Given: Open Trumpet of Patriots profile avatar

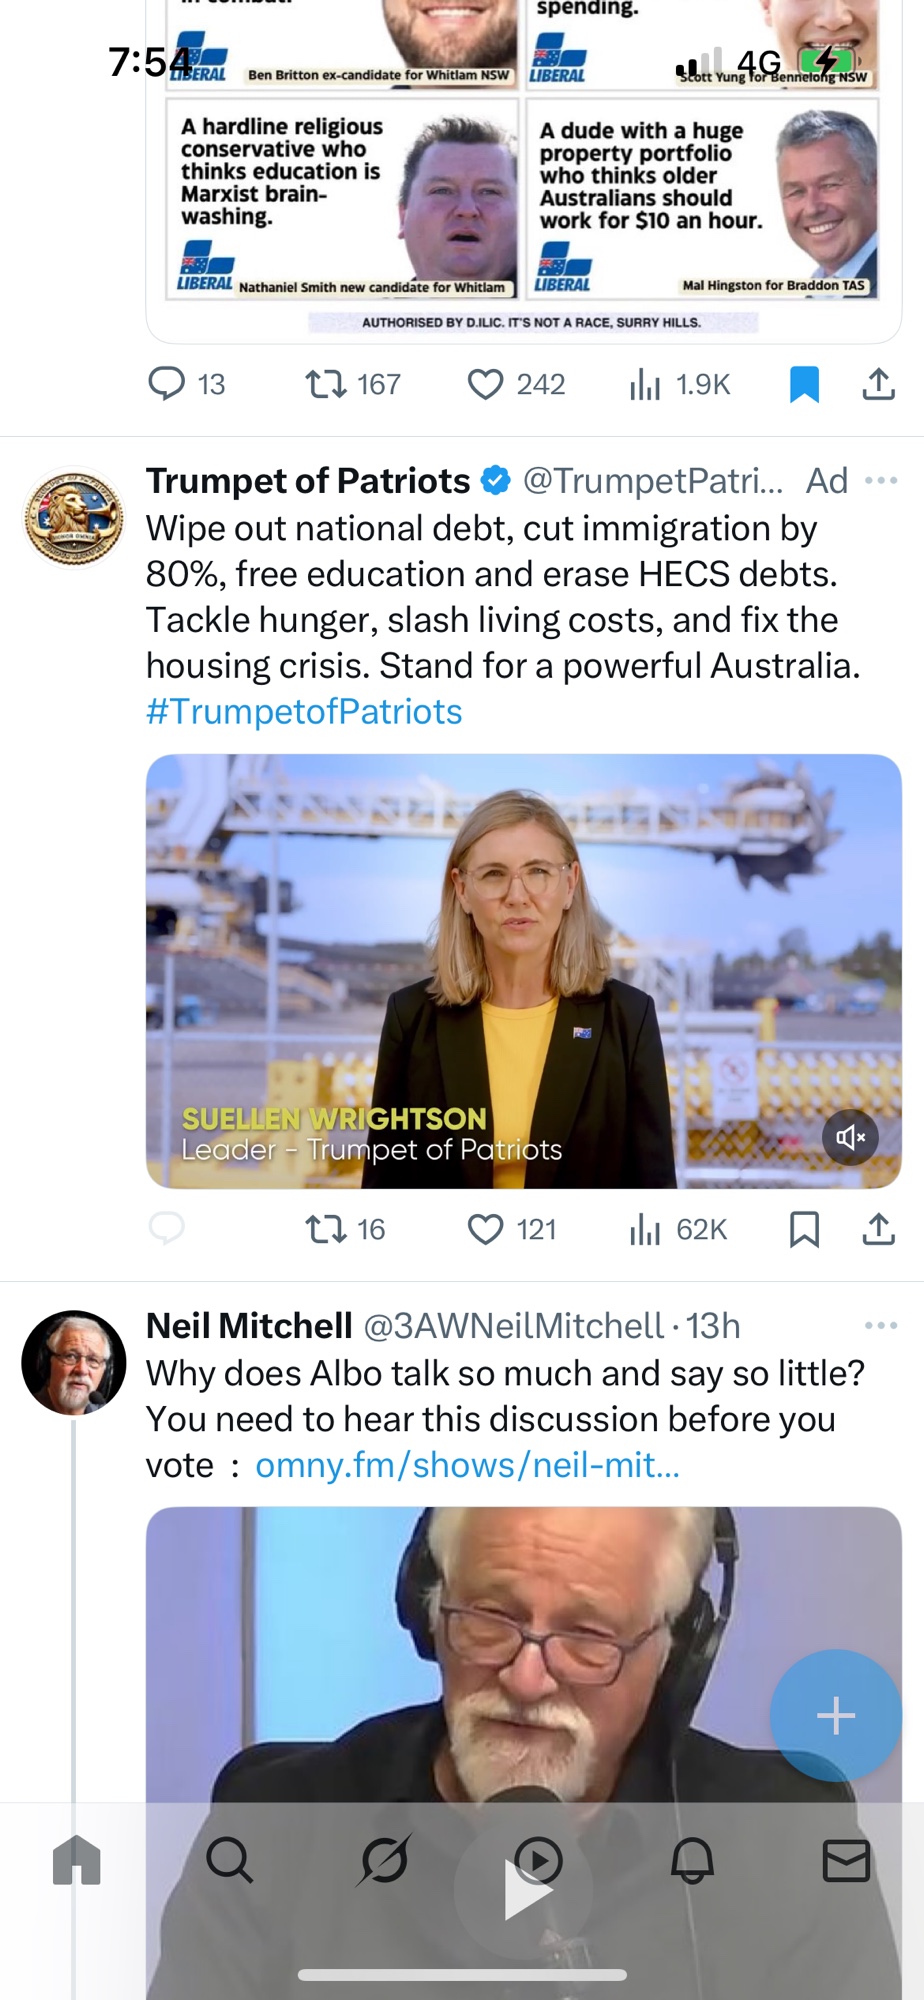Looking at the screenshot, I should 74,517.
